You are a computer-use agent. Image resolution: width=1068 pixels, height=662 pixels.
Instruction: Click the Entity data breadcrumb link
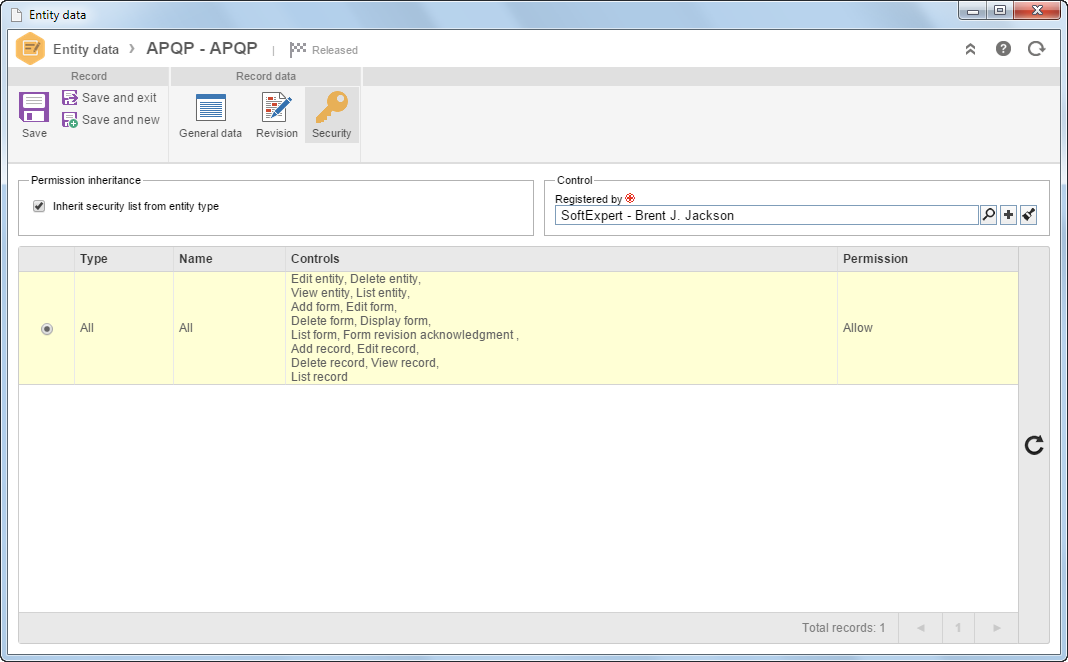pos(86,49)
